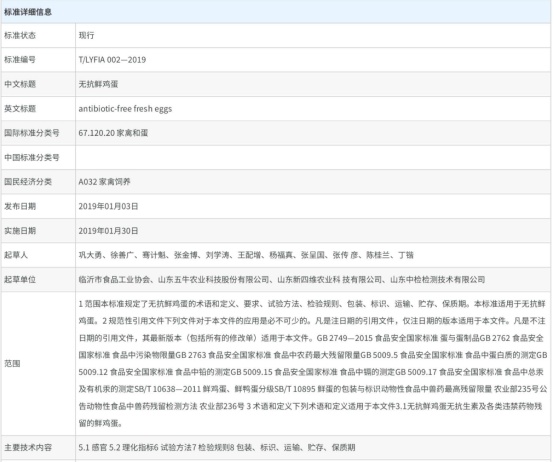Click the scope description paragraph
Screen dimensions: 554x462
click(x=313, y=363)
